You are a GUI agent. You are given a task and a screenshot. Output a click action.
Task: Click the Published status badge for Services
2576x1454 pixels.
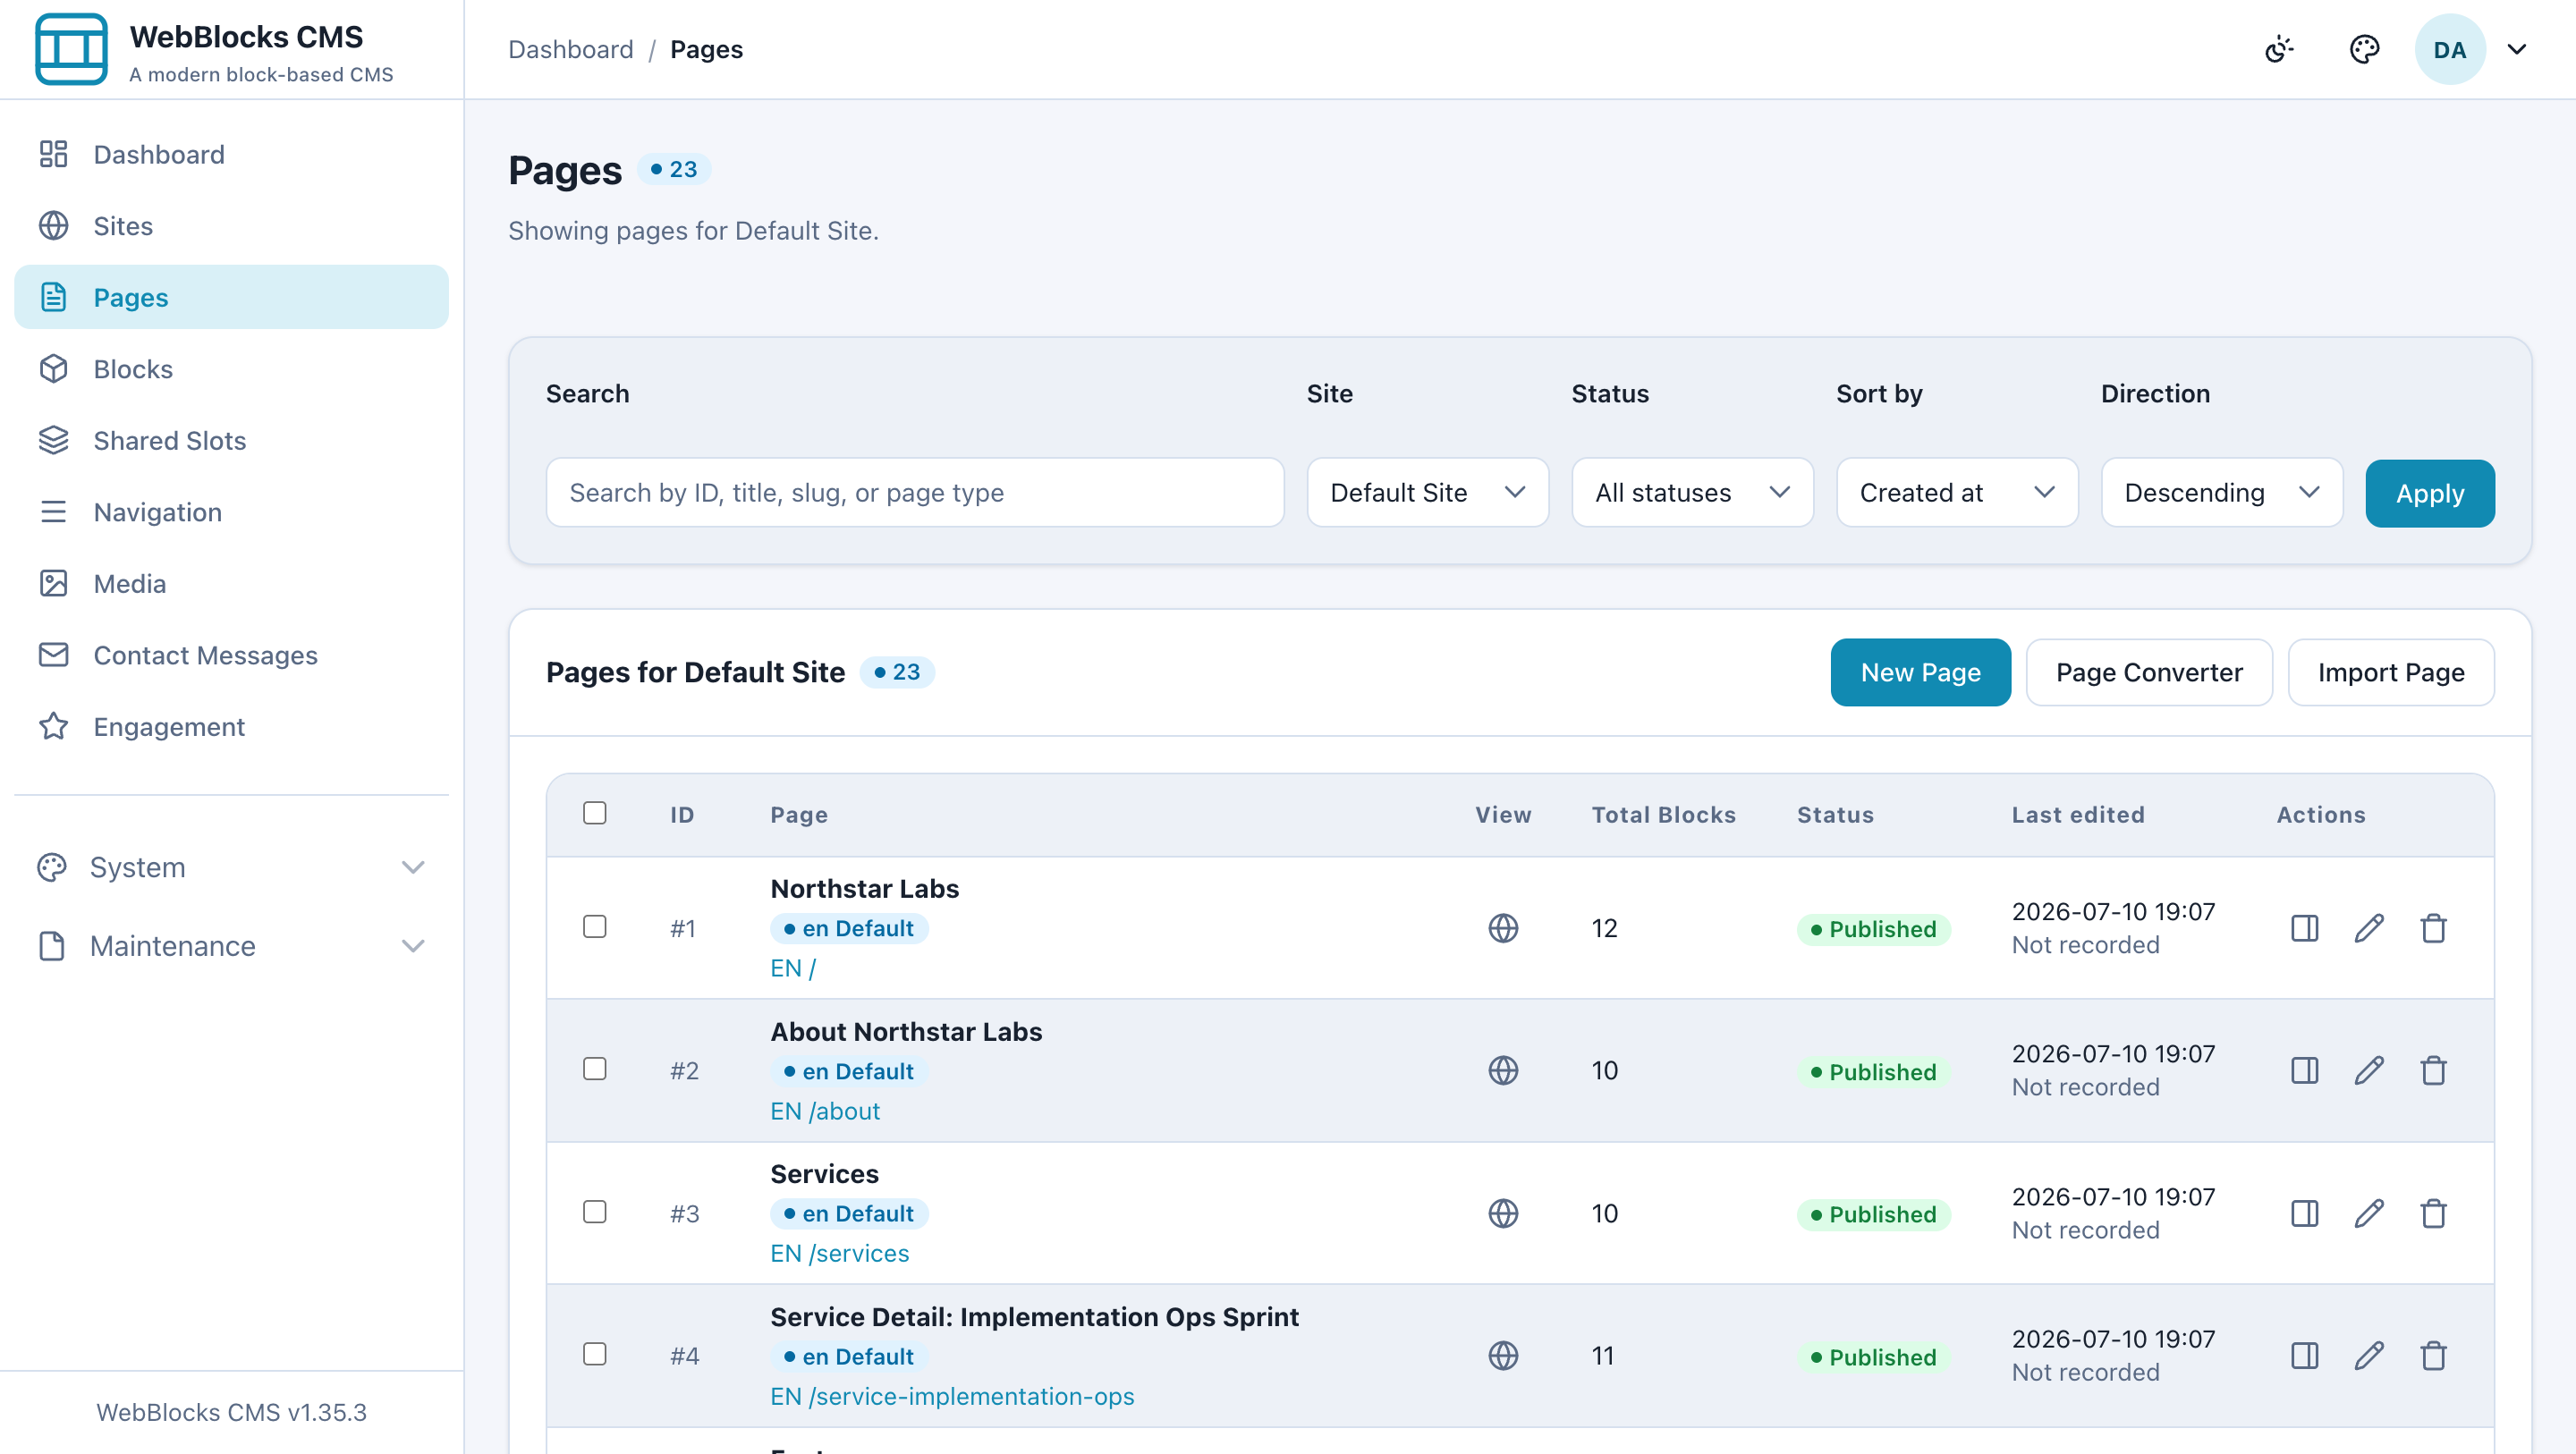tap(1873, 1214)
